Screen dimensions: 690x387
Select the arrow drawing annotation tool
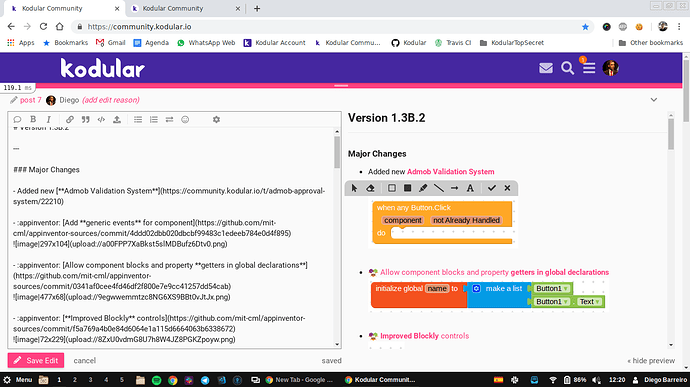(454, 188)
